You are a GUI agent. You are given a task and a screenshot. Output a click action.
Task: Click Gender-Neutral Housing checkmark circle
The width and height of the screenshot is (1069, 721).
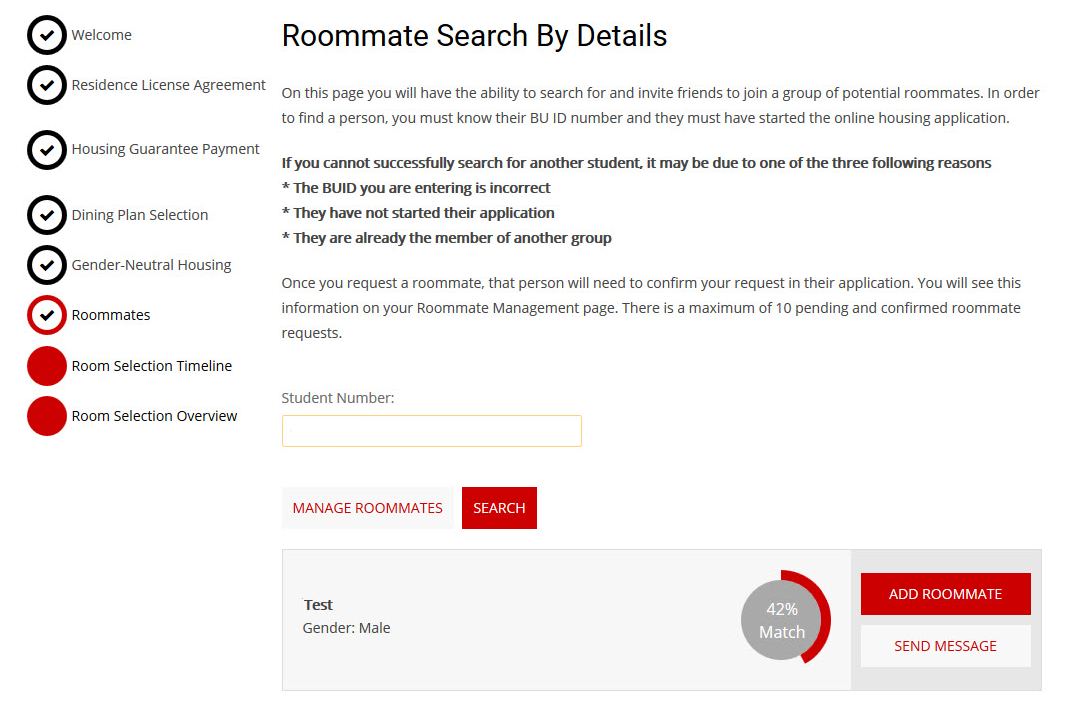pos(46,265)
